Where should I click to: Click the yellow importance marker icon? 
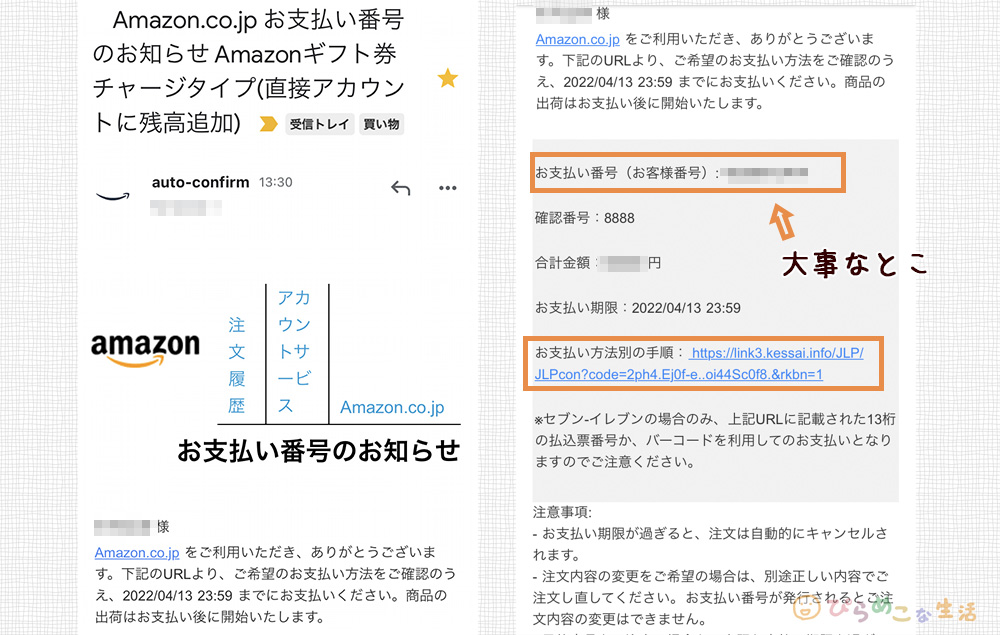point(268,124)
